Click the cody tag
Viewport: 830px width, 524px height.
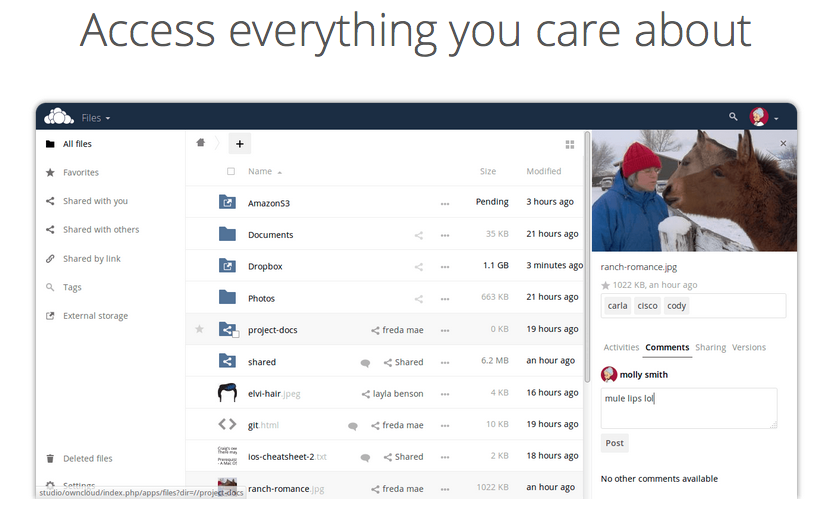coord(676,305)
